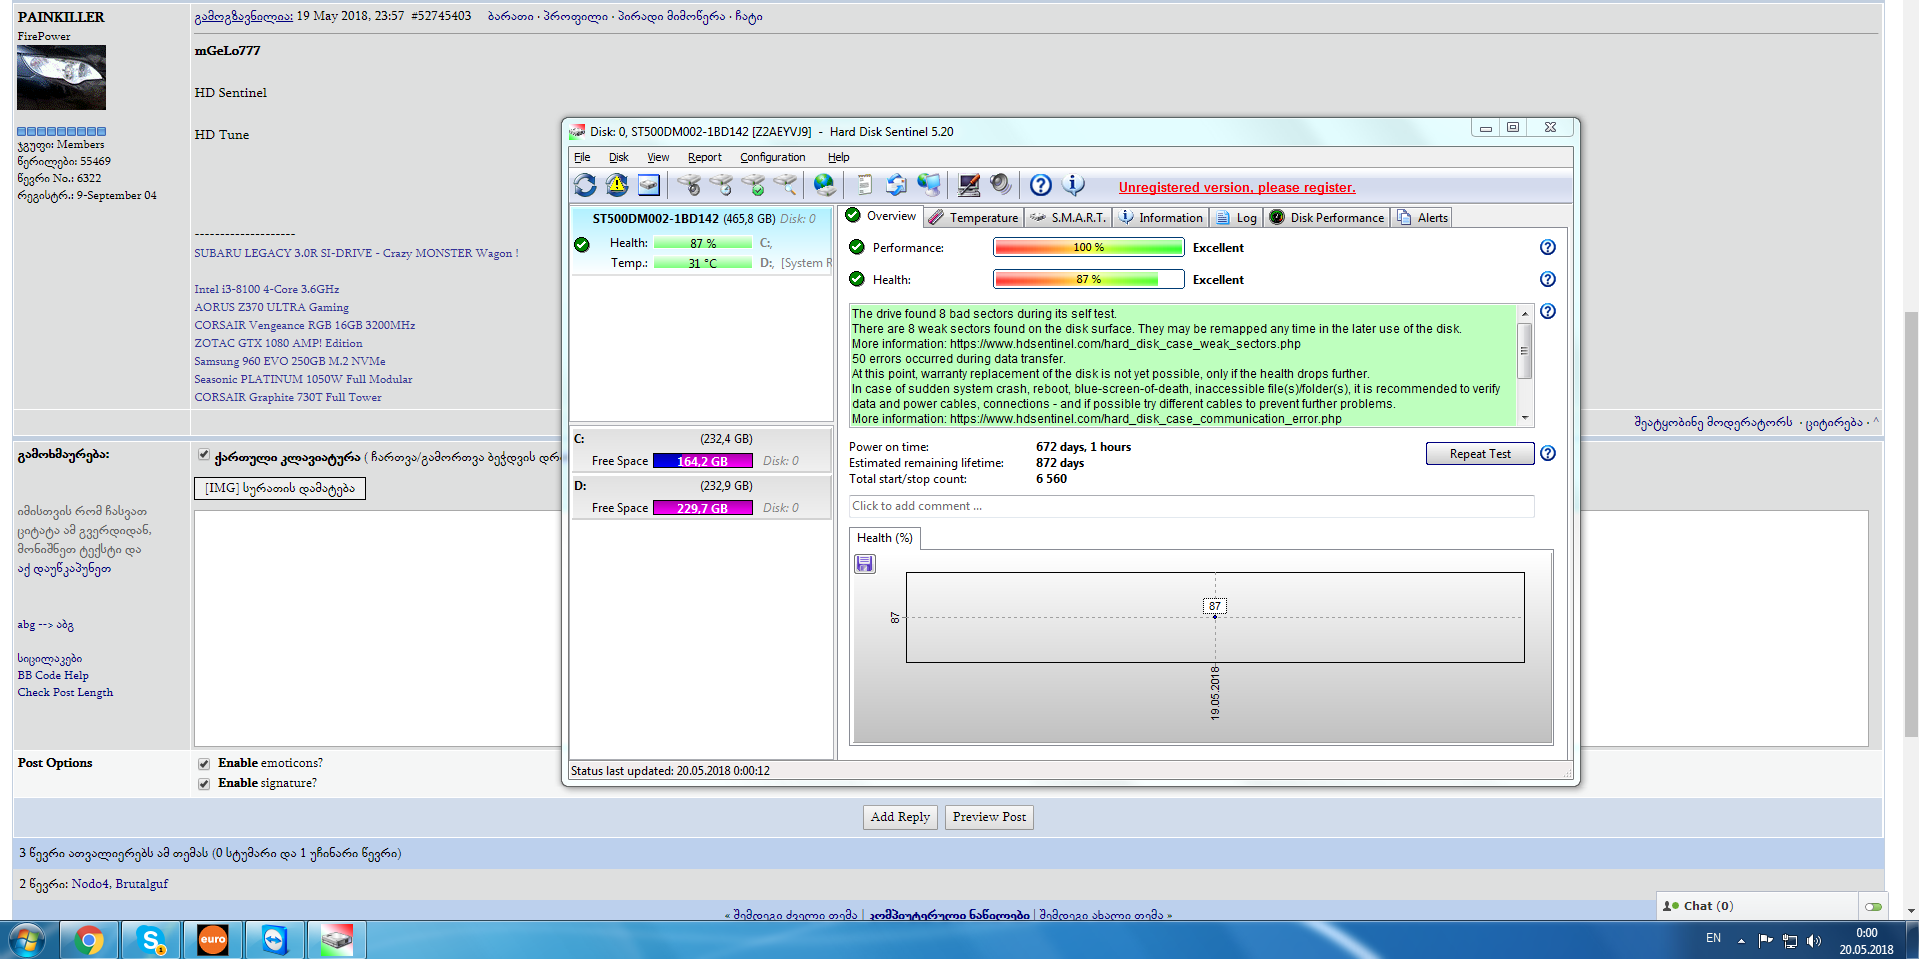Toggle the Georgian keyboard checkbox
This screenshot has width=1919, height=959.
click(x=203, y=455)
